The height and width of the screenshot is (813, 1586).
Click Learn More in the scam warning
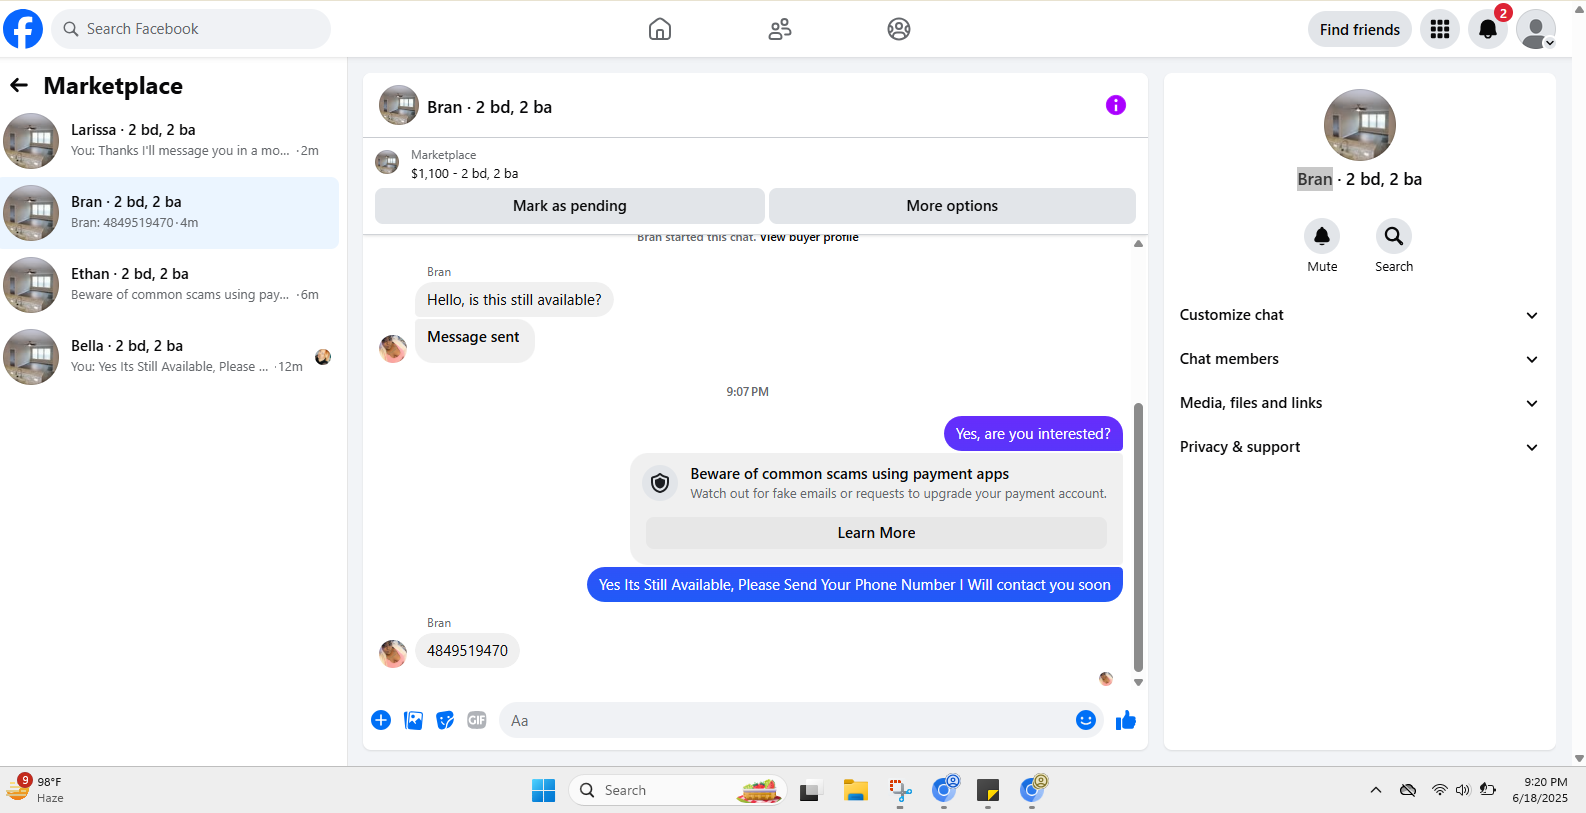point(876,533)
